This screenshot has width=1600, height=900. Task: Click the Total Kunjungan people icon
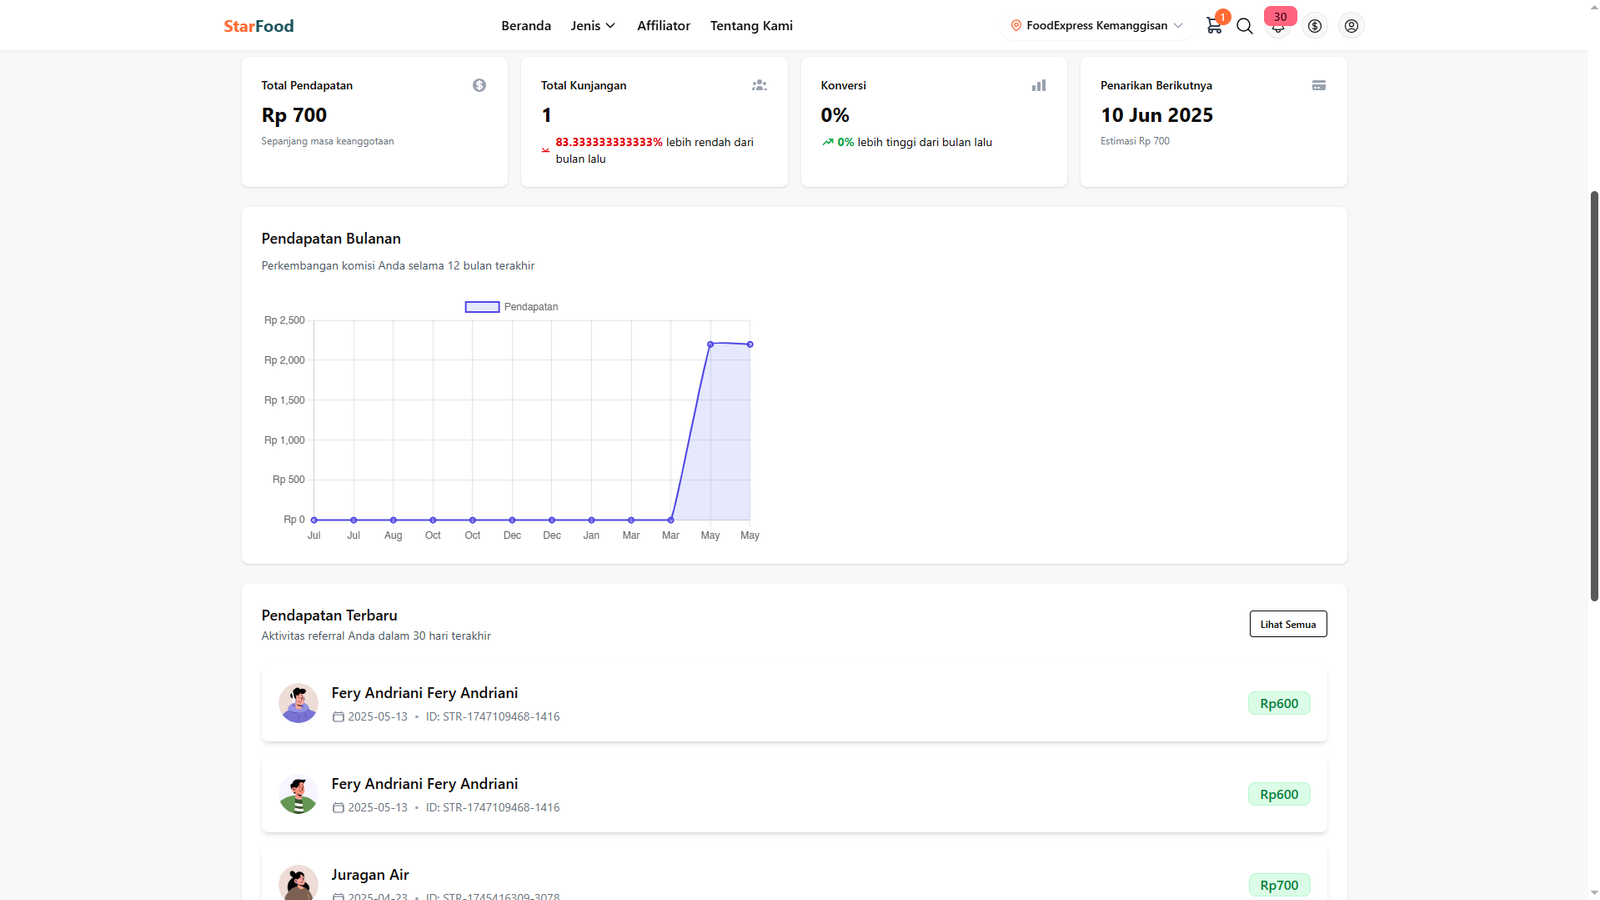click(759, 86)
